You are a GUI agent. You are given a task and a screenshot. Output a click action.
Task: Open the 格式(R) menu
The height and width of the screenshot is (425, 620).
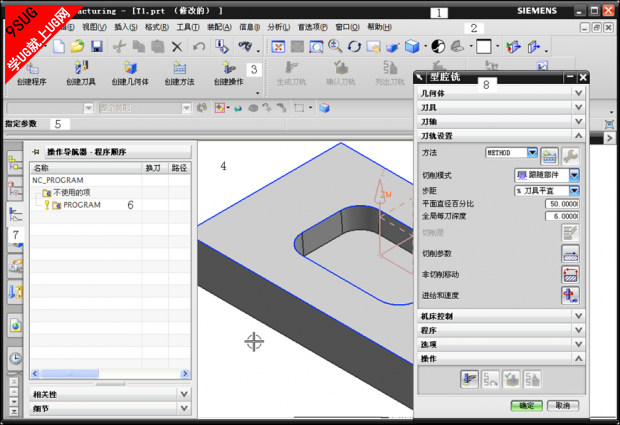coord(157,27)
